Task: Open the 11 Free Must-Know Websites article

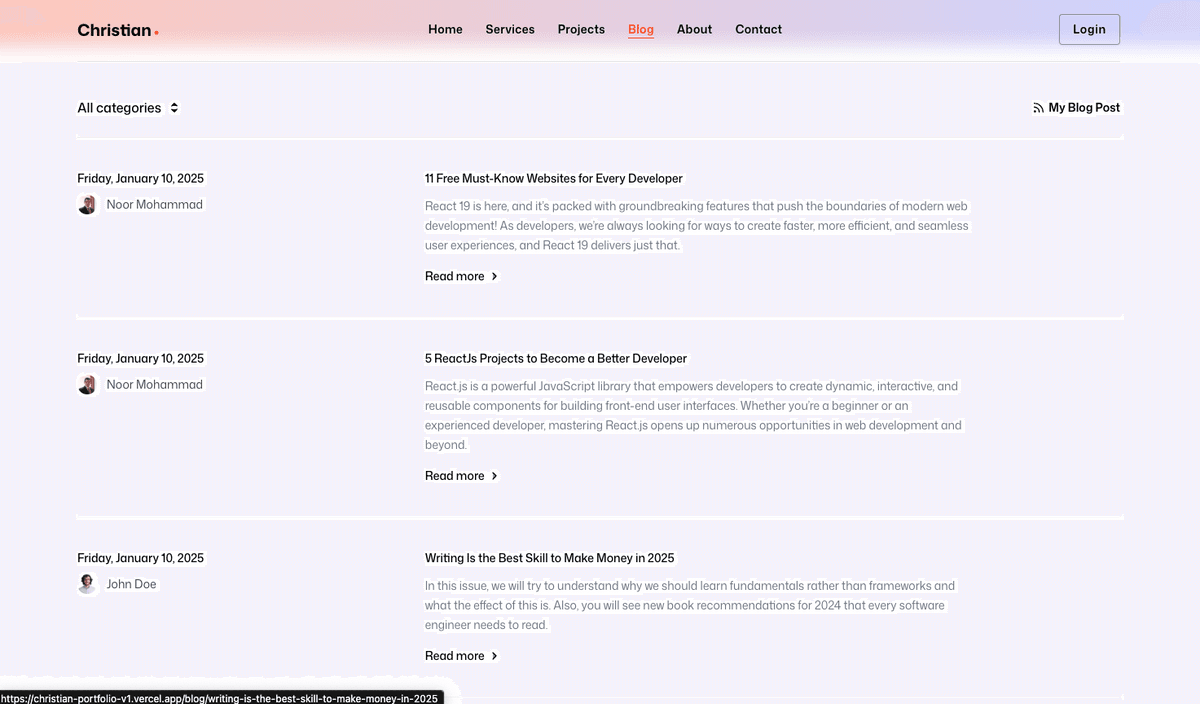Action: point(553,179)
